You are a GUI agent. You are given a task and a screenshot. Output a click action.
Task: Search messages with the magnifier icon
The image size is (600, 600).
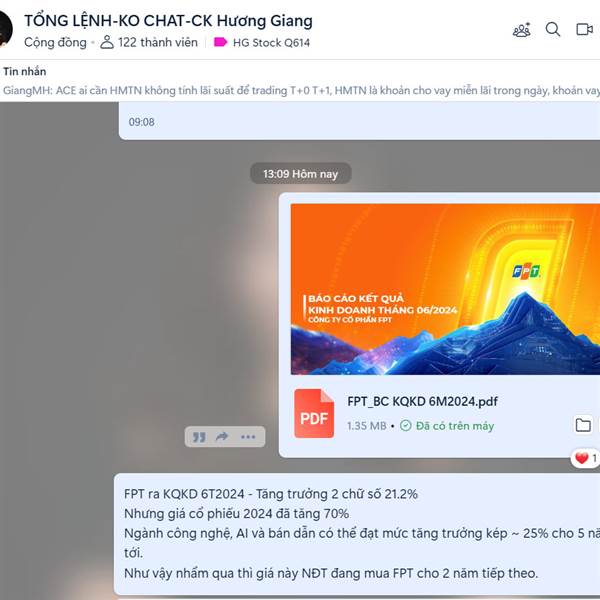[x=553, y=29]
